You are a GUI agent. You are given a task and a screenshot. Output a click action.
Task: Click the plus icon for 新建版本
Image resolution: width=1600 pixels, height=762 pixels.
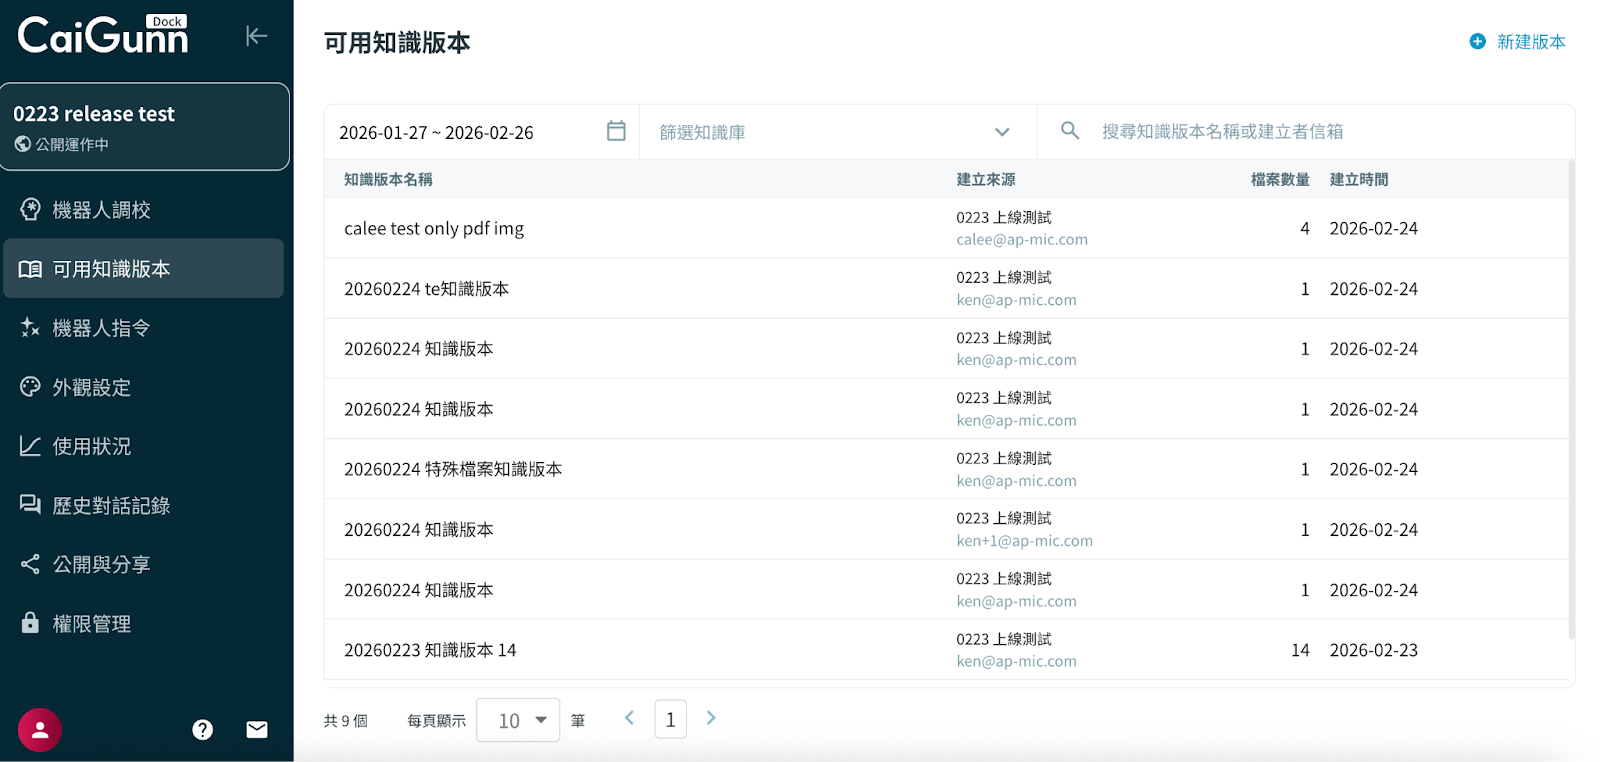point(1477,42)
